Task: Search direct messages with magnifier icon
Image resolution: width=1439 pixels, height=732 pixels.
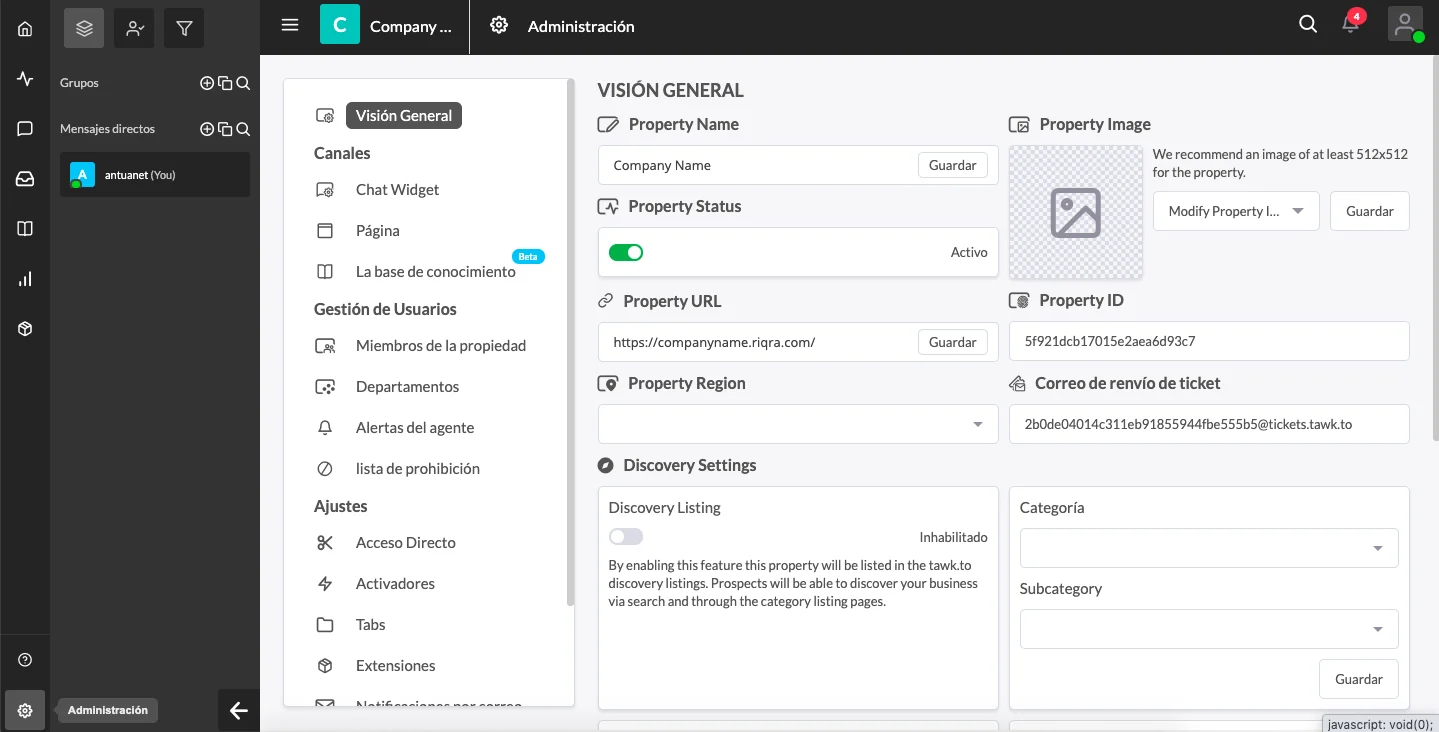Action: (243, 129)
